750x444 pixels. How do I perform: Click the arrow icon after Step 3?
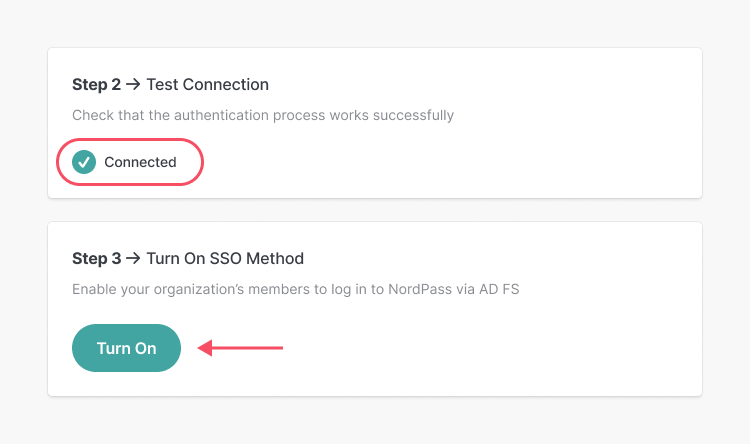click(133, 258)
